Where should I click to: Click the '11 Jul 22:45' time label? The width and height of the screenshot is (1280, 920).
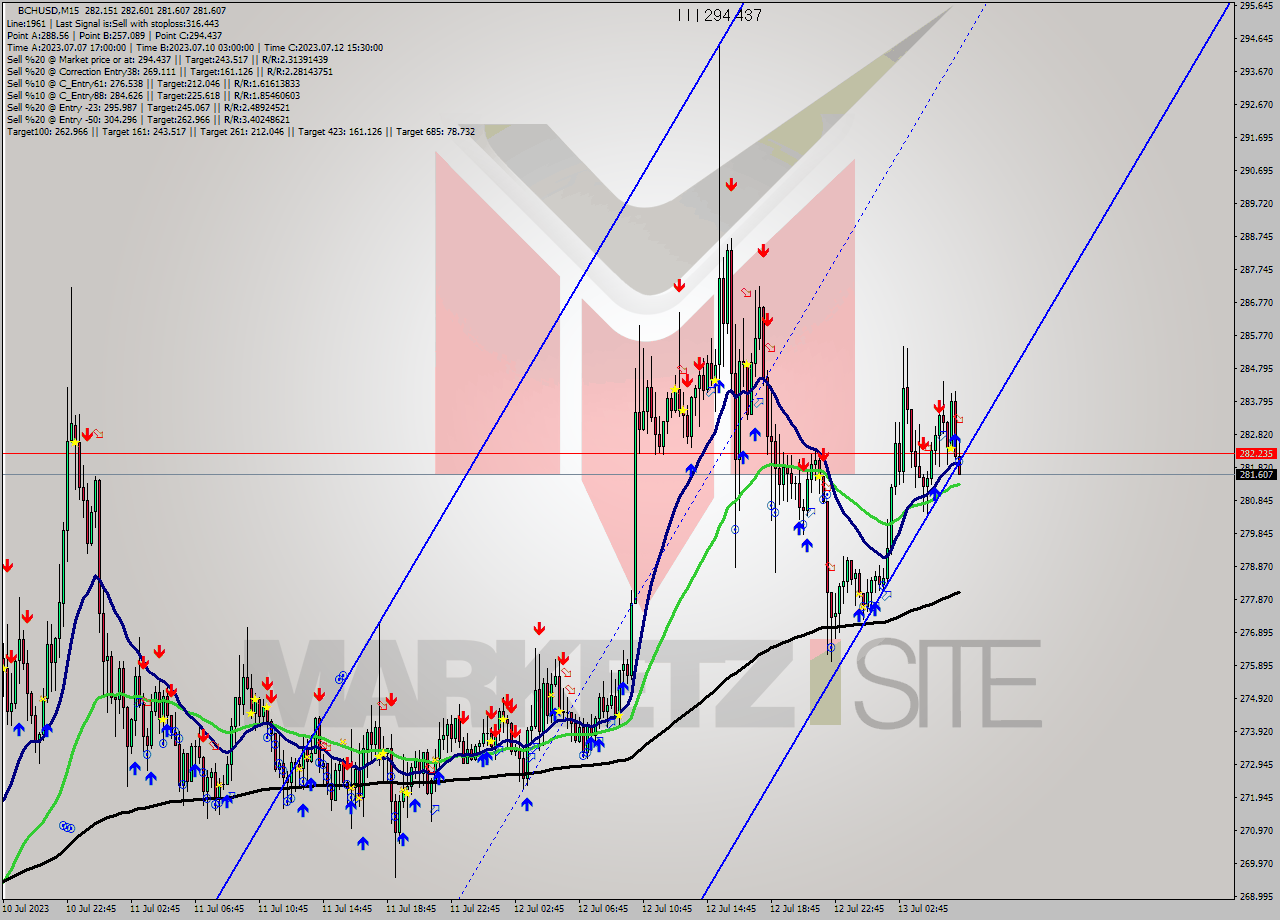point(474,910)
